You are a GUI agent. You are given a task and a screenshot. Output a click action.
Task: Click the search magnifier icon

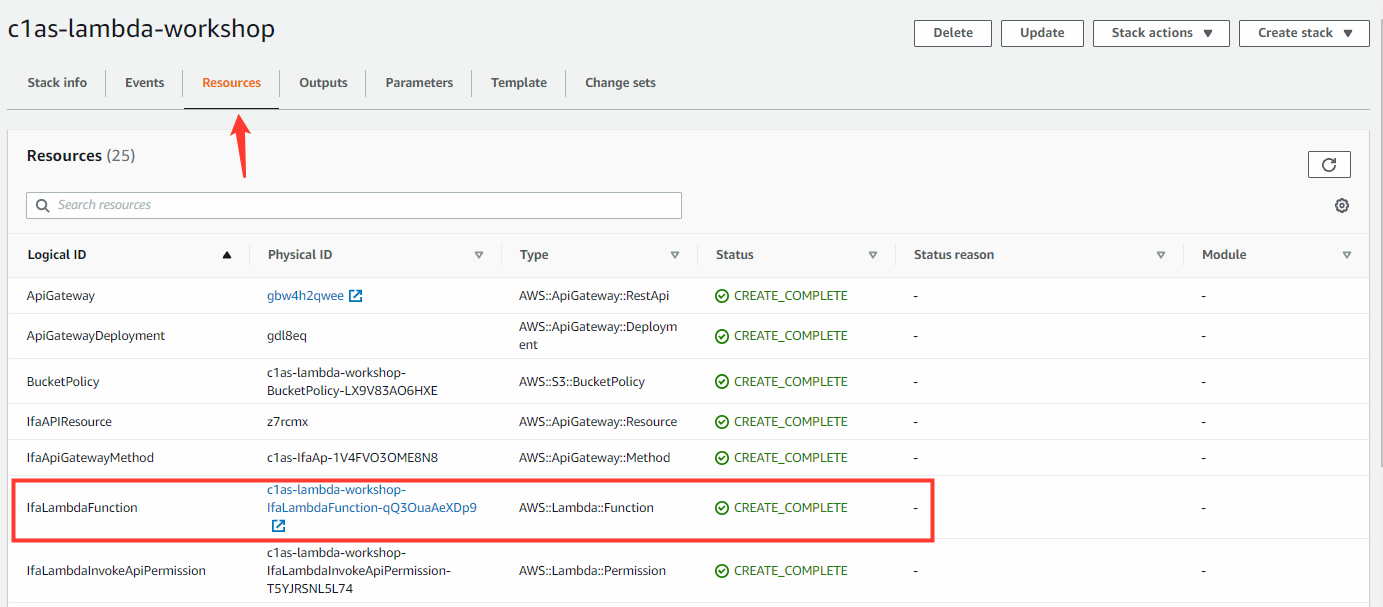click(42, 205)
